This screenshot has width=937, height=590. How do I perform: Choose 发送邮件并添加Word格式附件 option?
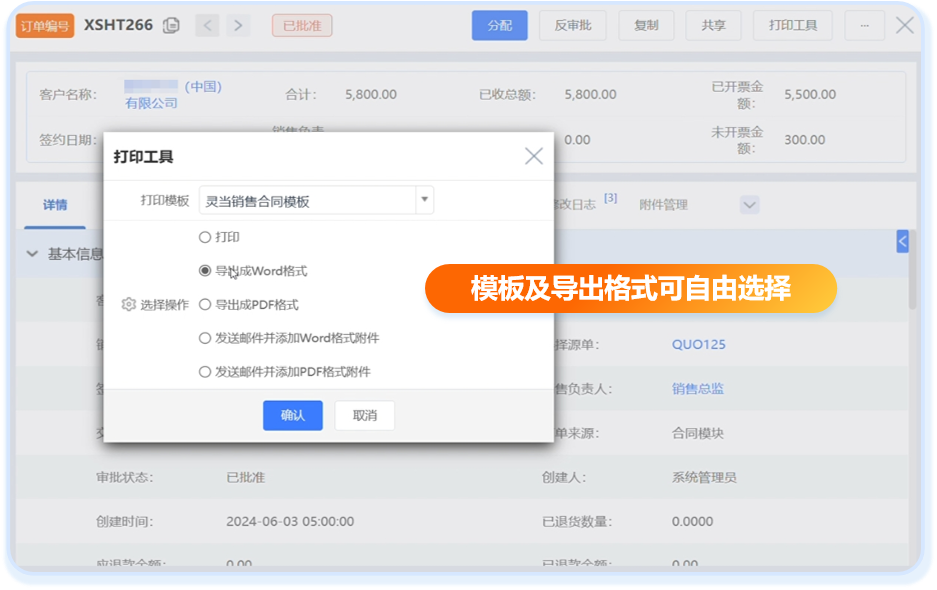pyautogui.click(x=205, y=338)
